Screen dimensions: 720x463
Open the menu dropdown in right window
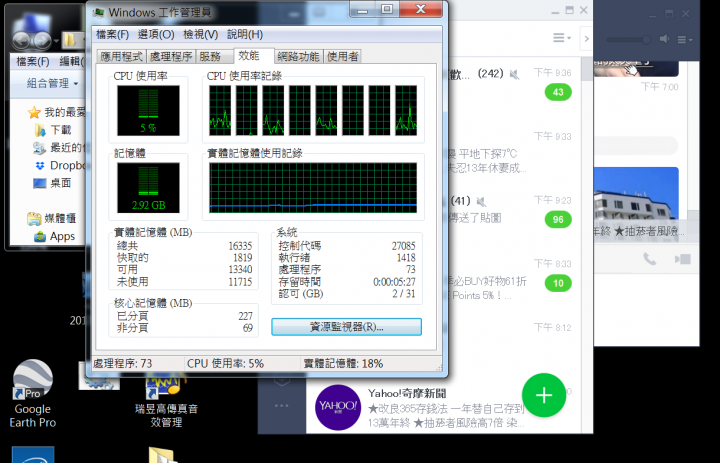point(685,40)
